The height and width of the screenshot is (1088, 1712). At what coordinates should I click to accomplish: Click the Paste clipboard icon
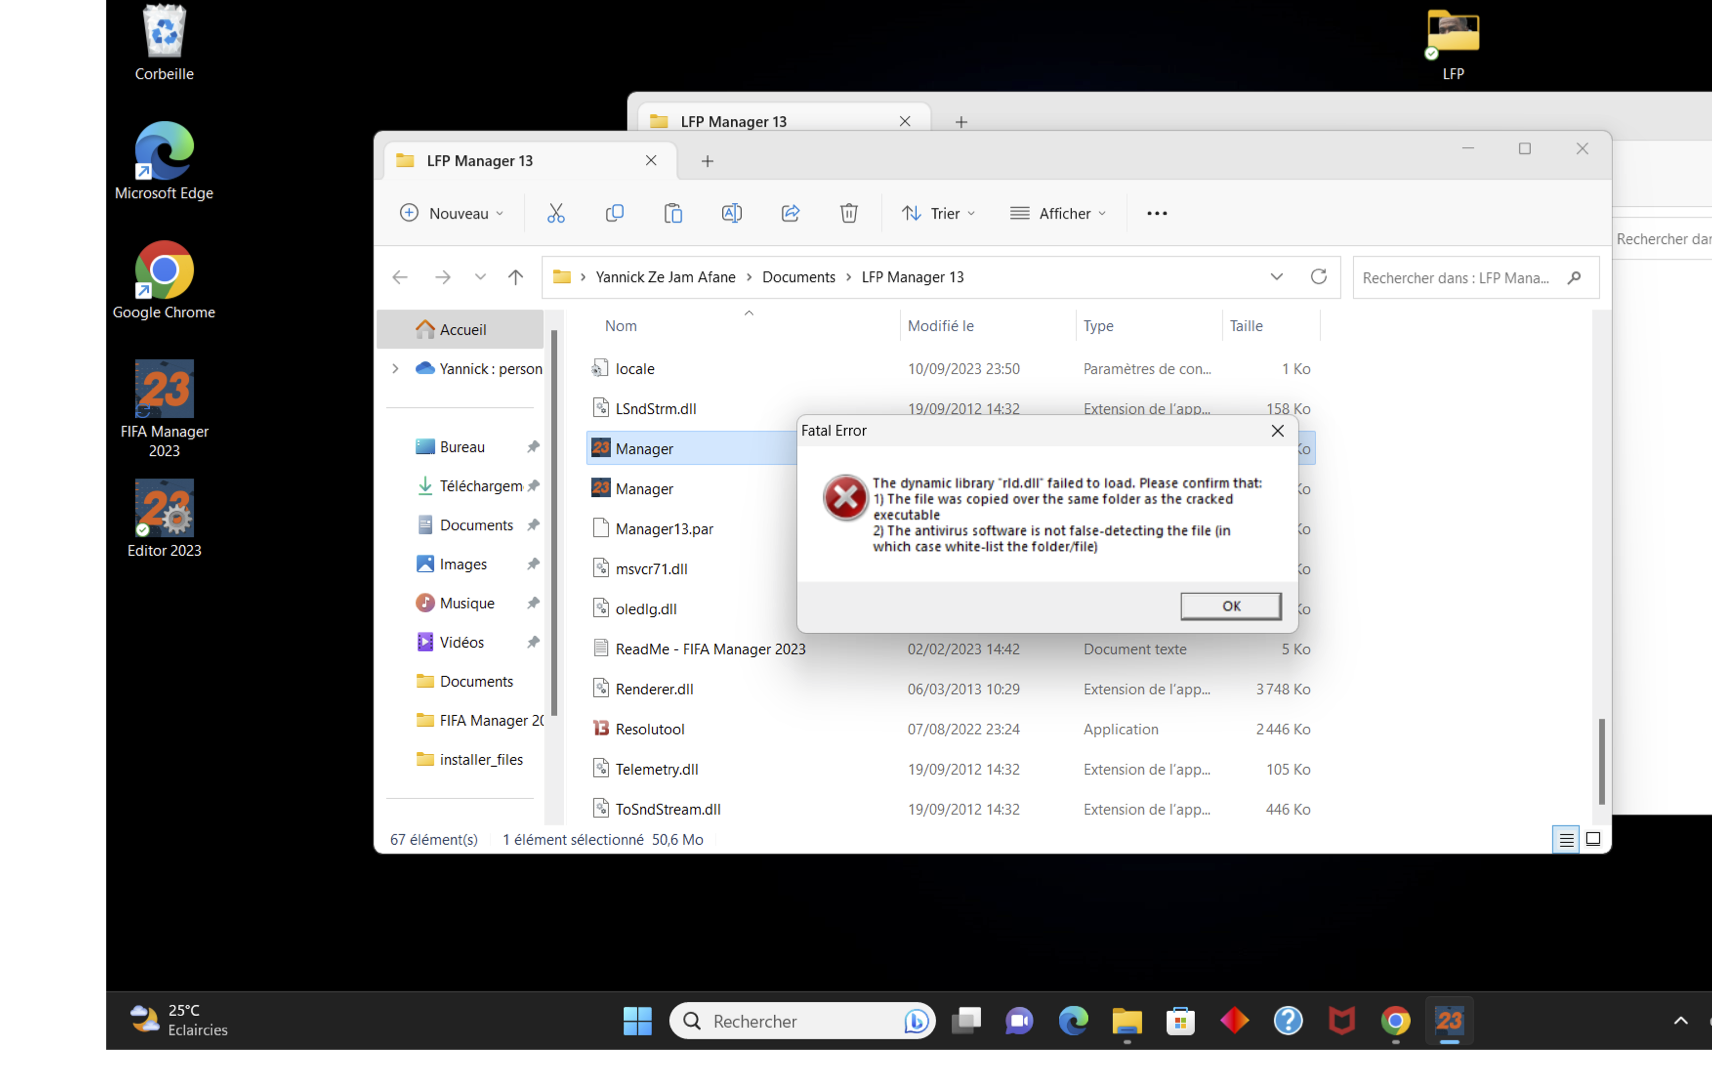(x=673, y=213)
